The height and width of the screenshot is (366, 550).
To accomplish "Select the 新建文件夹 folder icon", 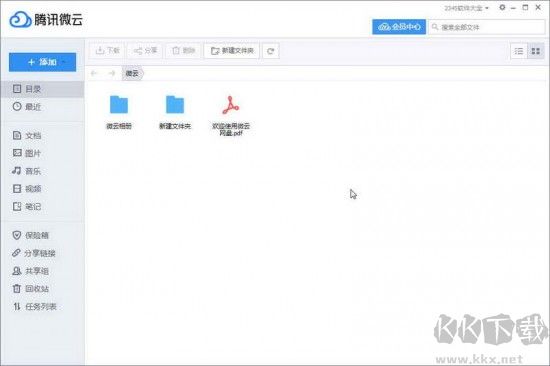I will point(175,105).
